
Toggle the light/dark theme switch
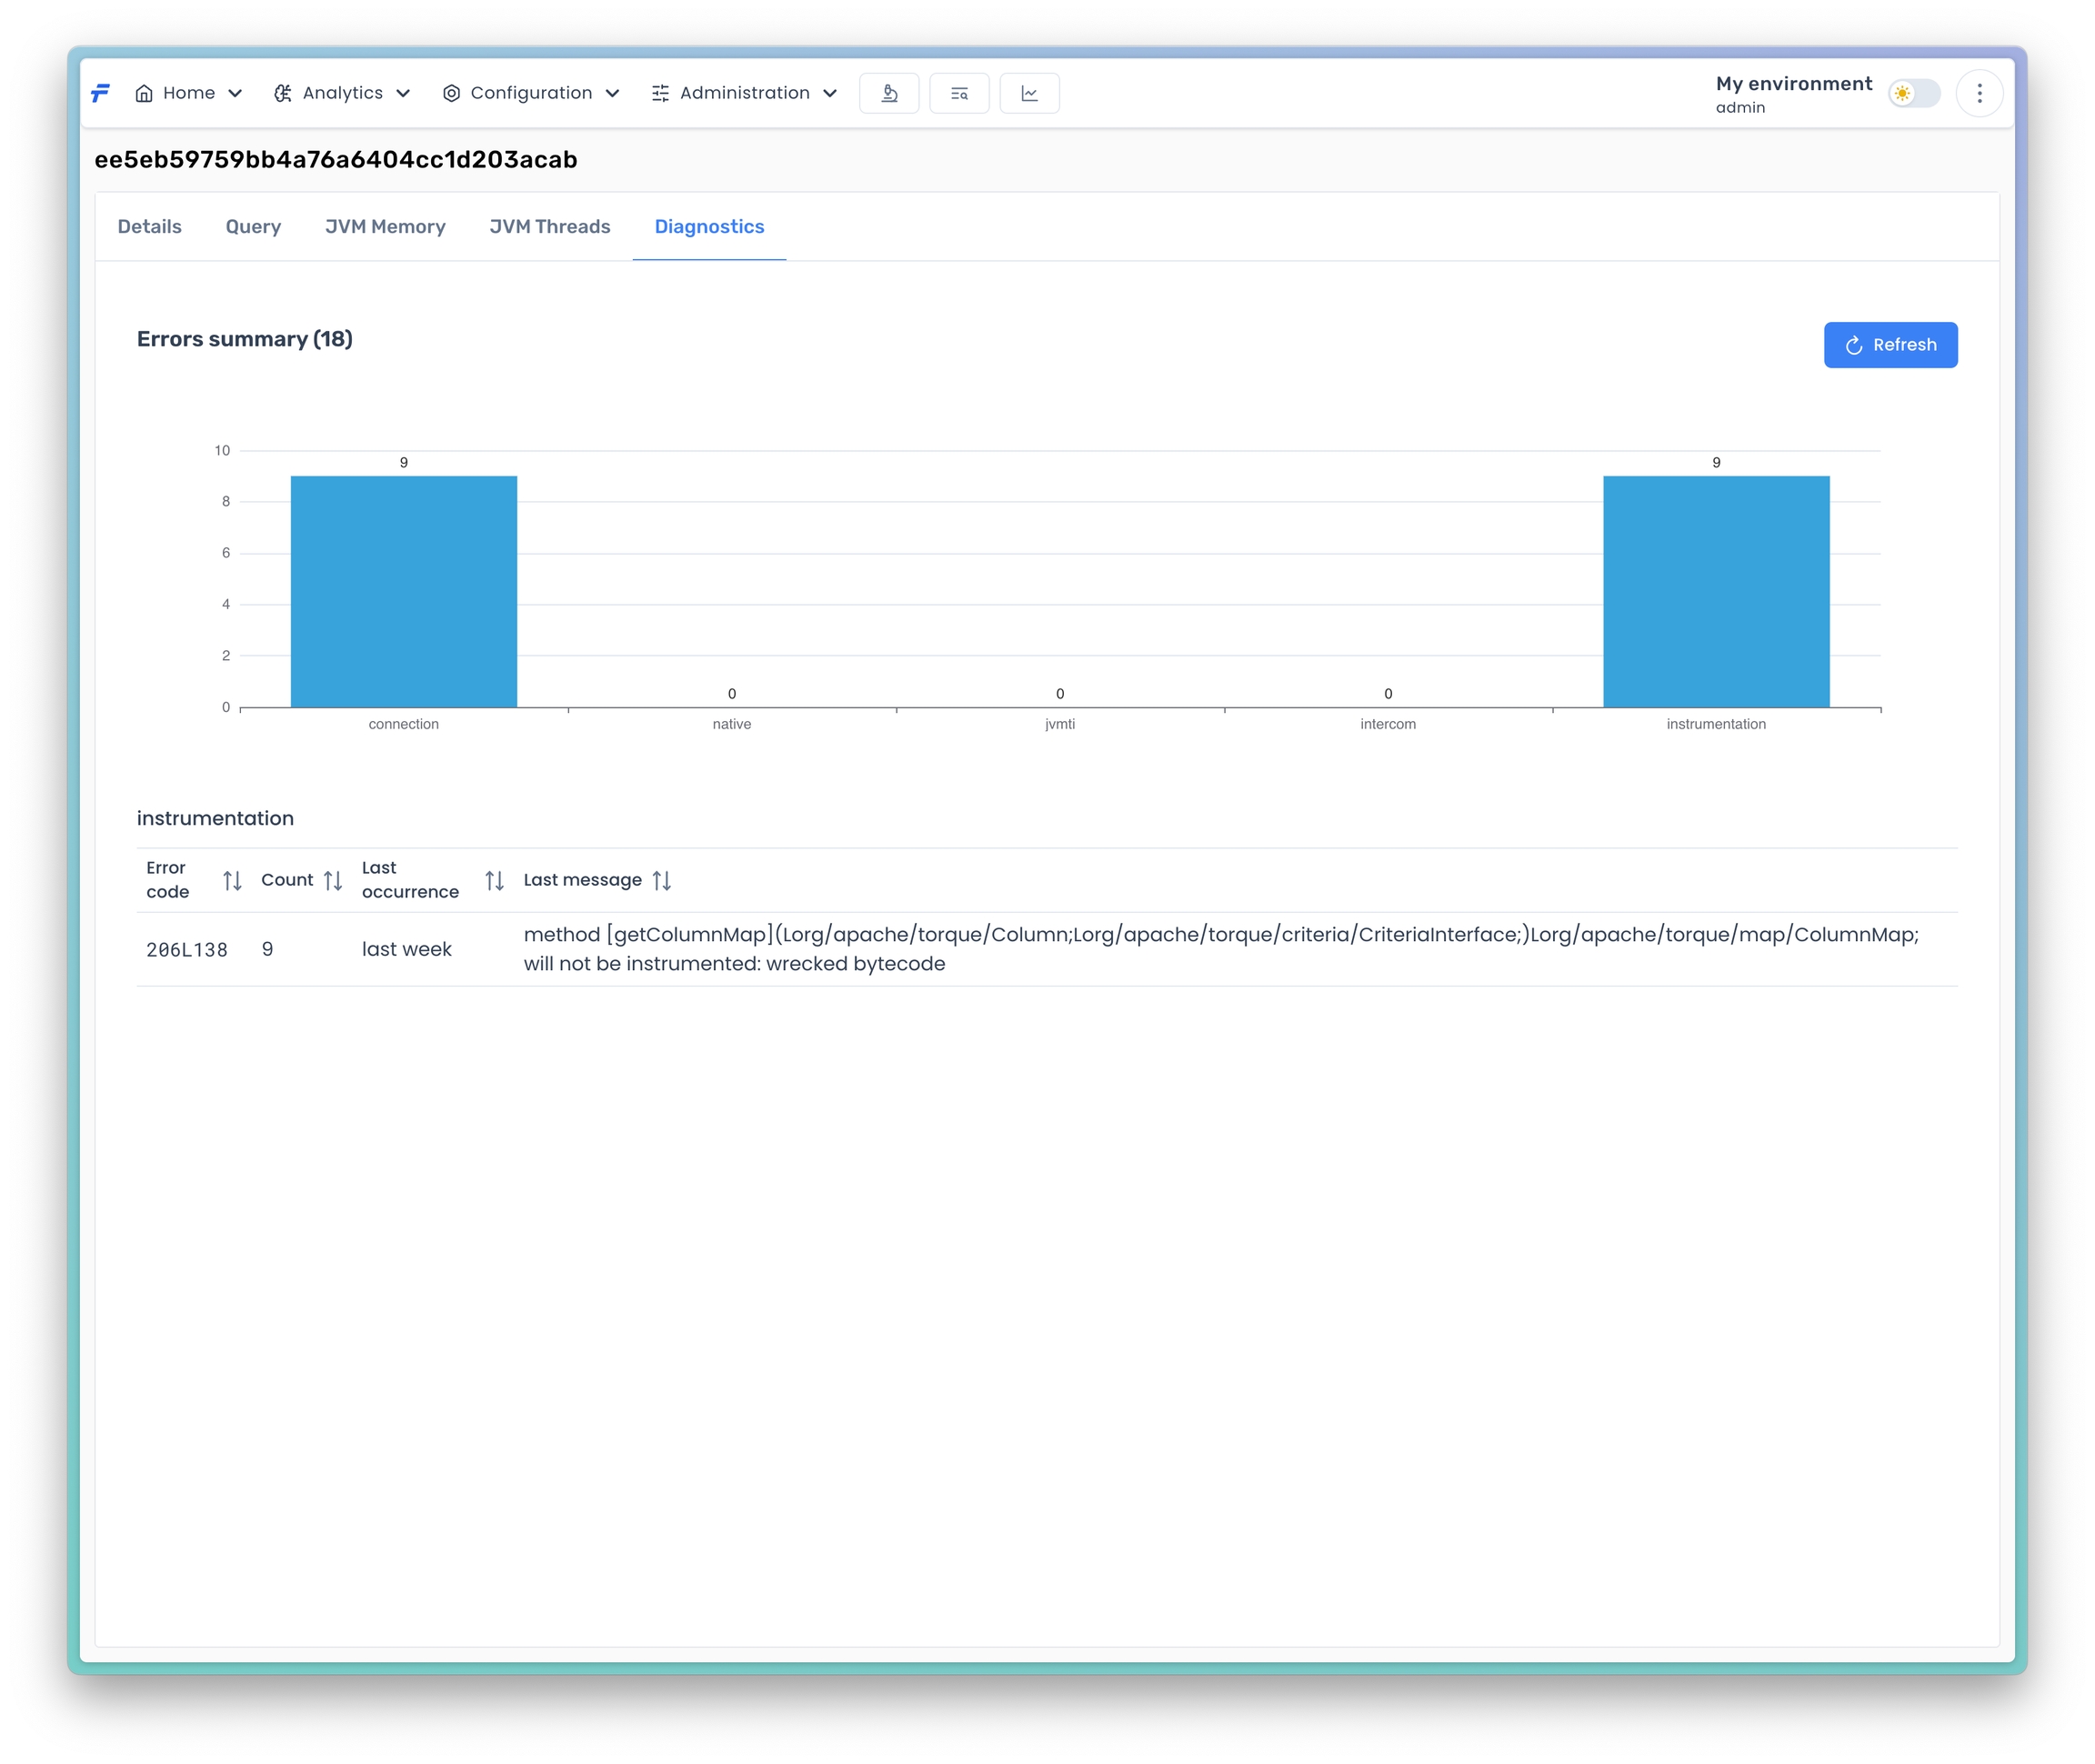(x=1913, y=93)
